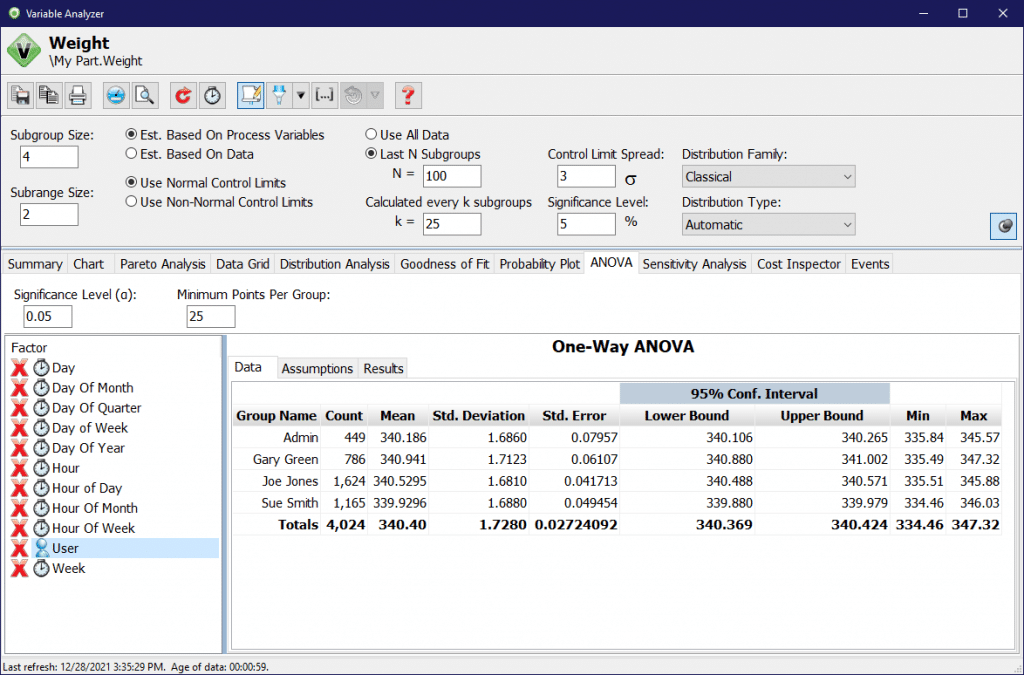
Task: Click the Save icon in the toolbar
Action: click(x=20, y=95)
